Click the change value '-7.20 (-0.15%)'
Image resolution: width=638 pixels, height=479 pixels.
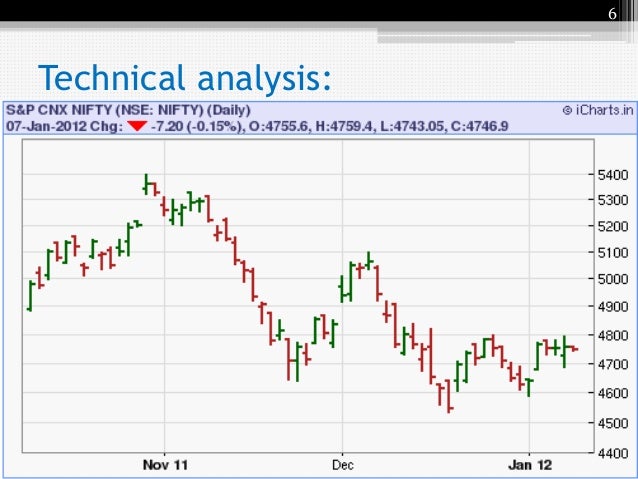coord(196,126)
